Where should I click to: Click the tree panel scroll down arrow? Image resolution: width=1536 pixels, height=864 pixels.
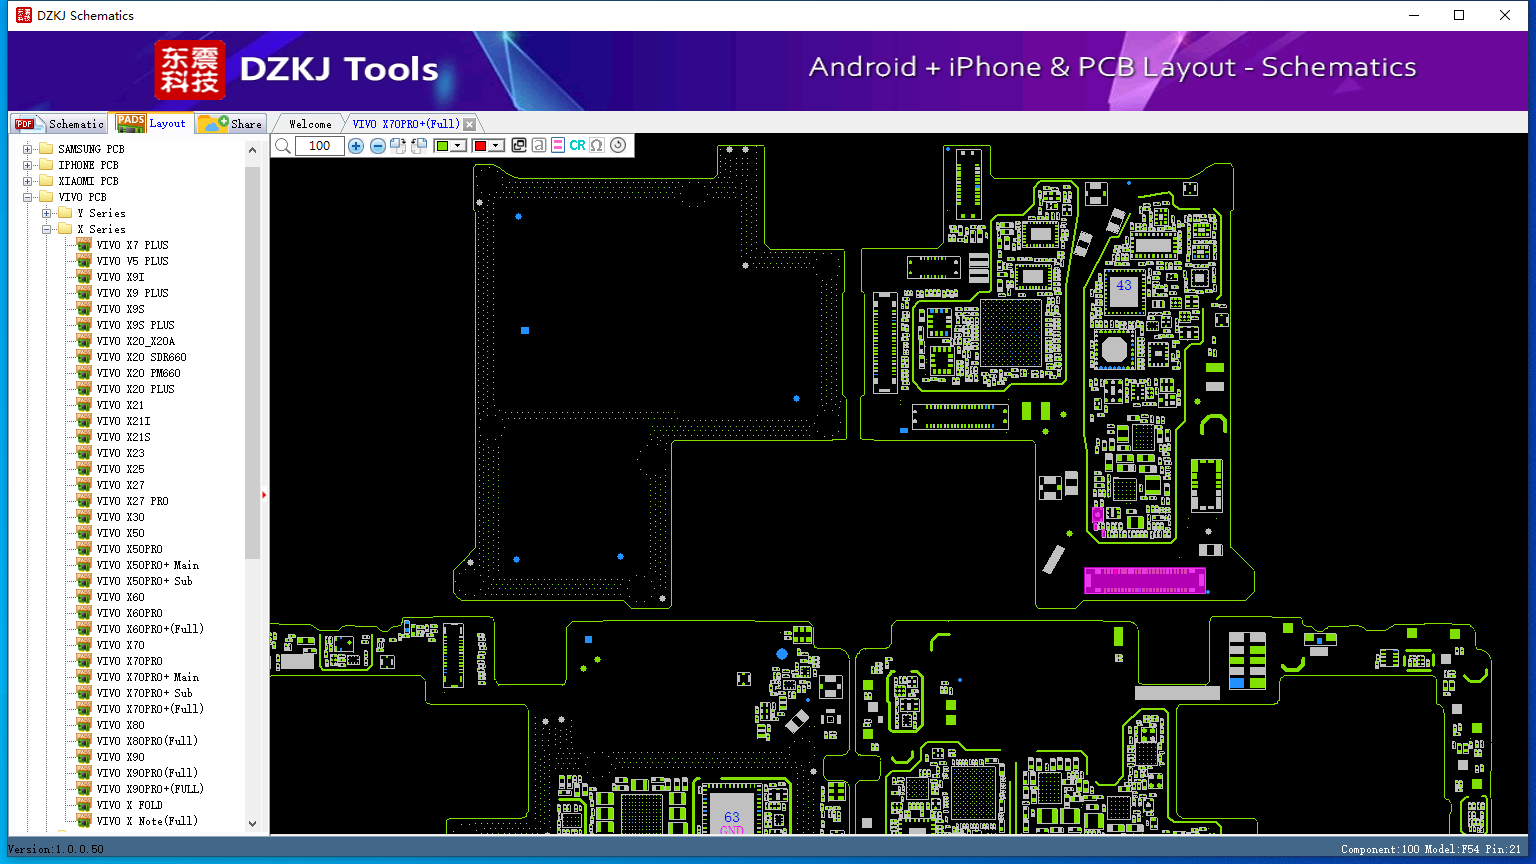tap(252, 824)
